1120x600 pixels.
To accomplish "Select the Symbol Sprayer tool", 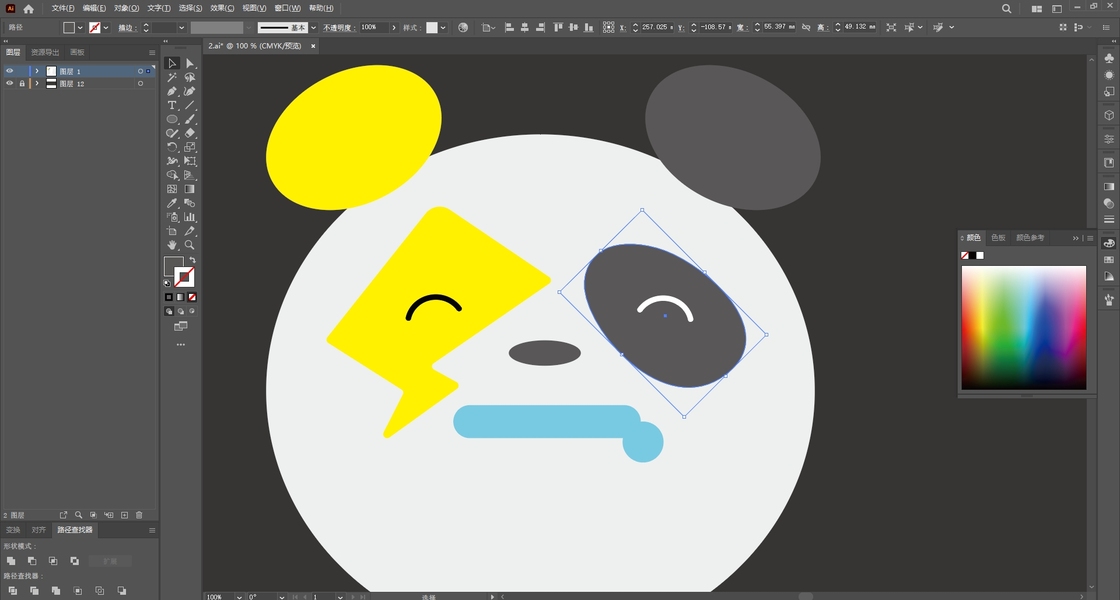I will click(x=172, y=217).
